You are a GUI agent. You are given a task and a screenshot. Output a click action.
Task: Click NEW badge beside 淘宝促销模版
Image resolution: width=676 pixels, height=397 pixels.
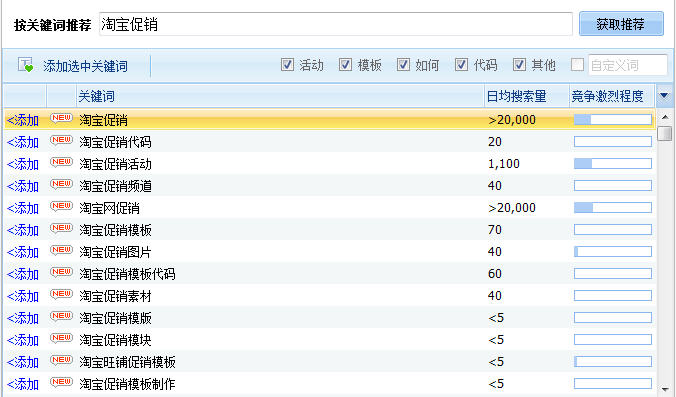point(61,316)
